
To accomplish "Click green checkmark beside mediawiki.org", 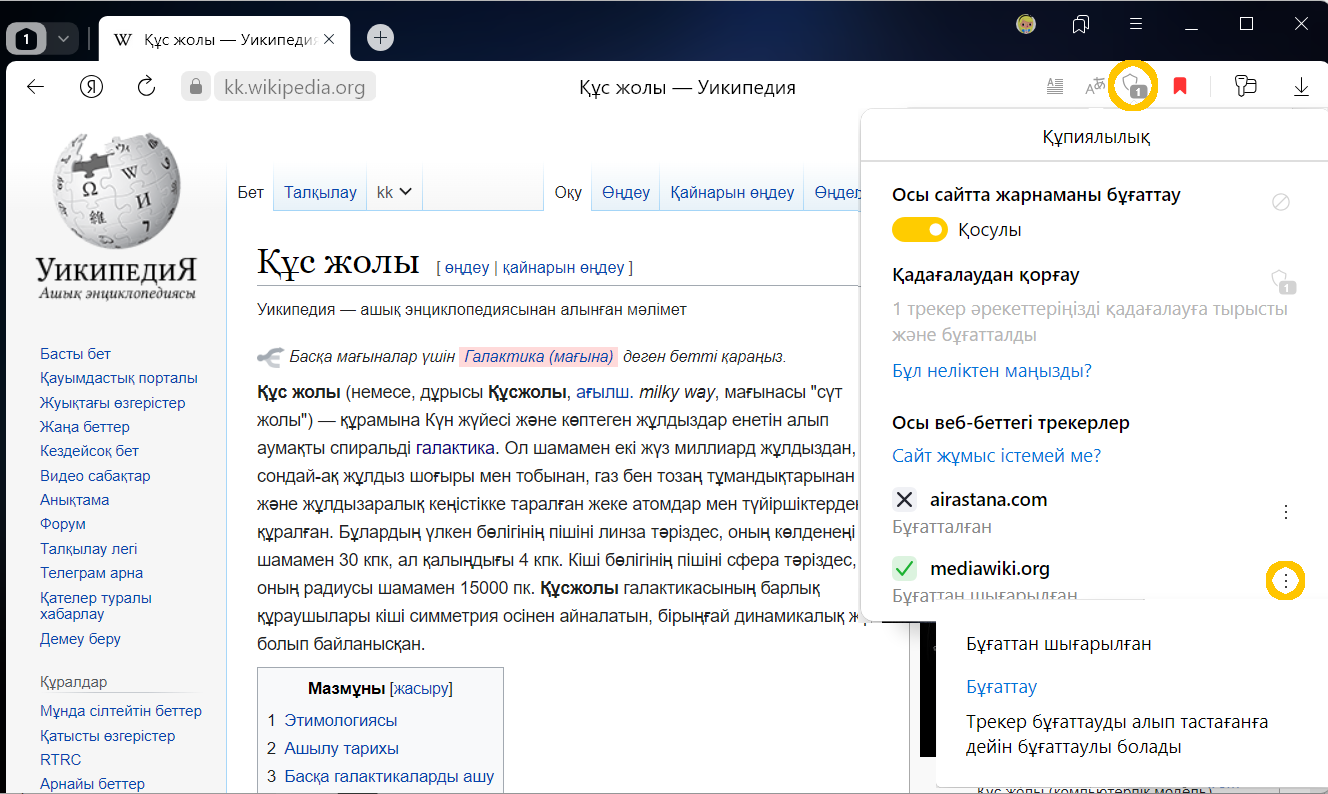I will coord(904,569).
